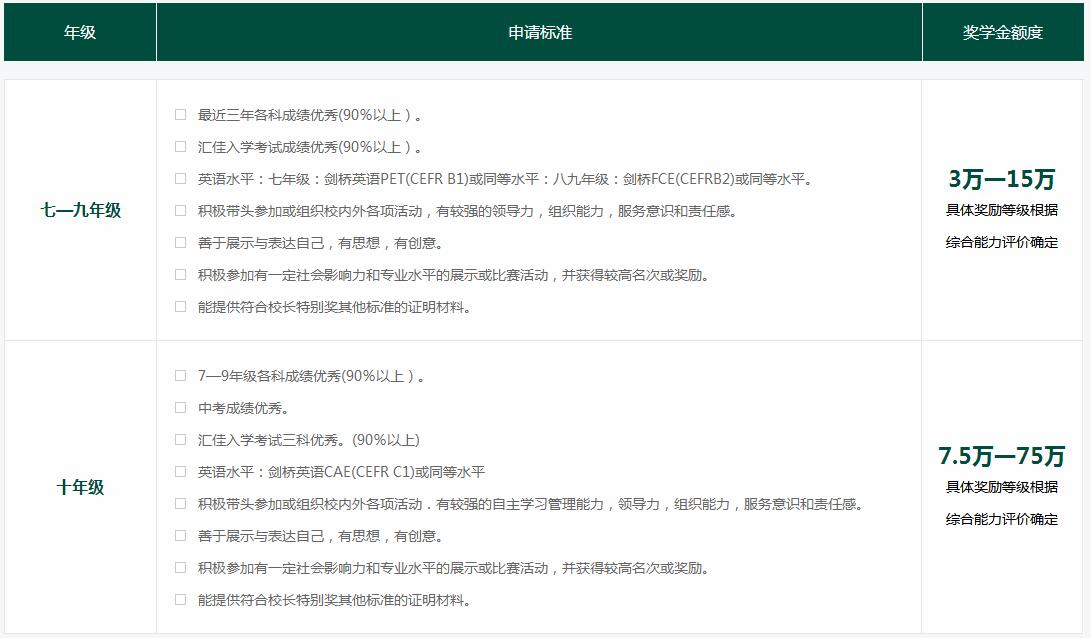
Task: 点击"申请标准"表头
Action: [537, 31]
